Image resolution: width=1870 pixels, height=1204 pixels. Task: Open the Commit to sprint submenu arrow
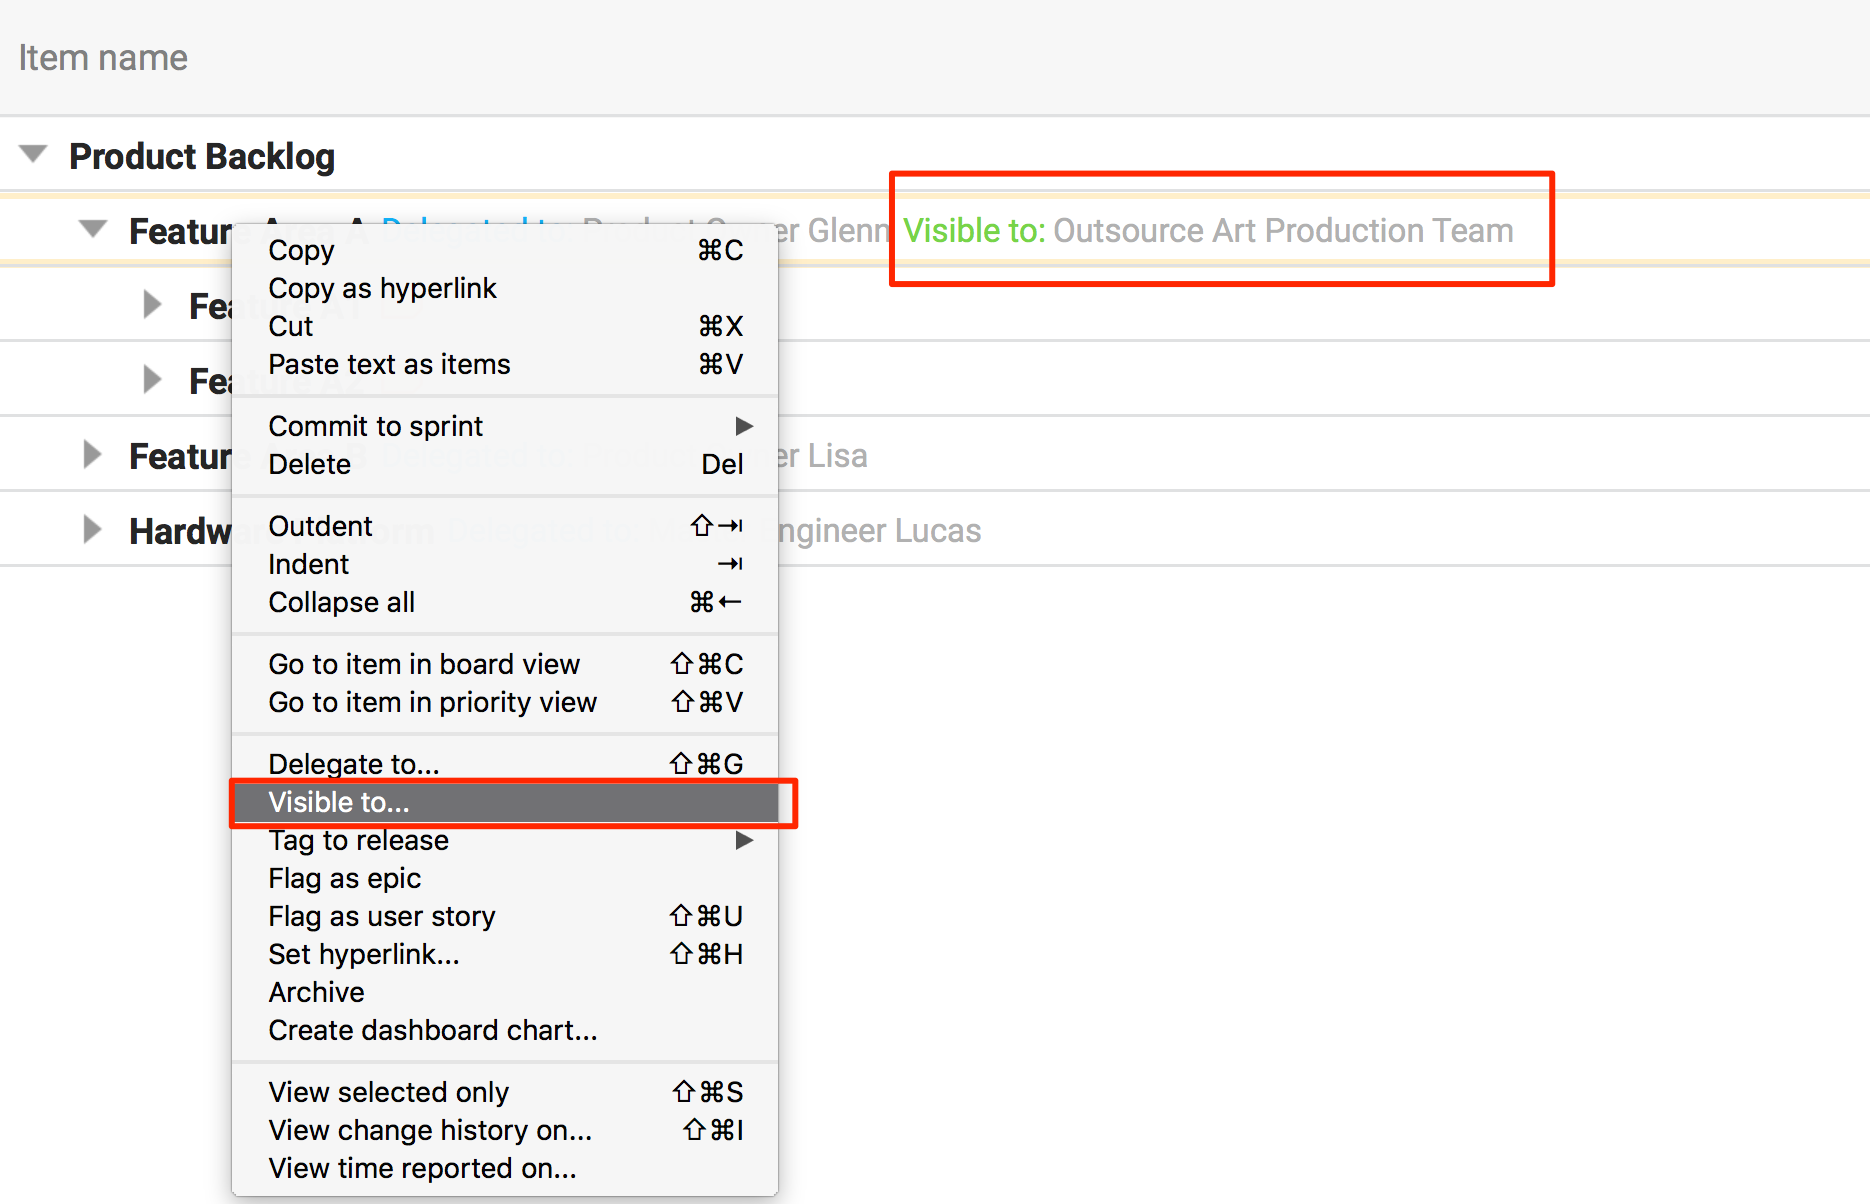tap(744, 426)
